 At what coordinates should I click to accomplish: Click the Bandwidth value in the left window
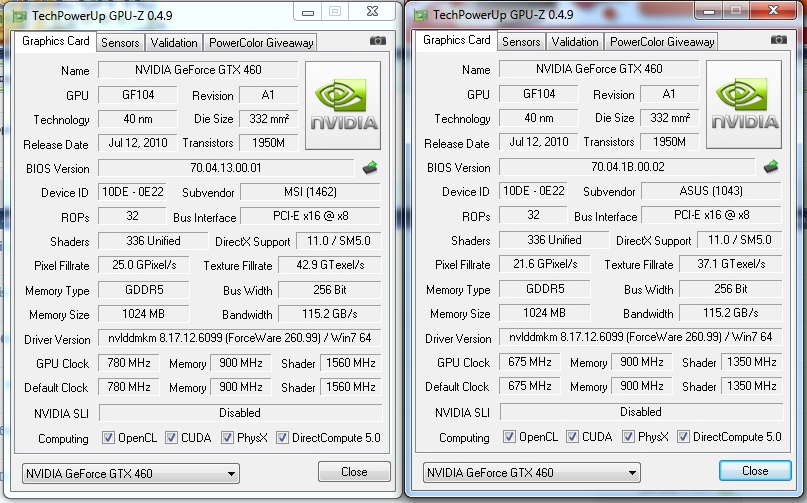tap(330, 314)
